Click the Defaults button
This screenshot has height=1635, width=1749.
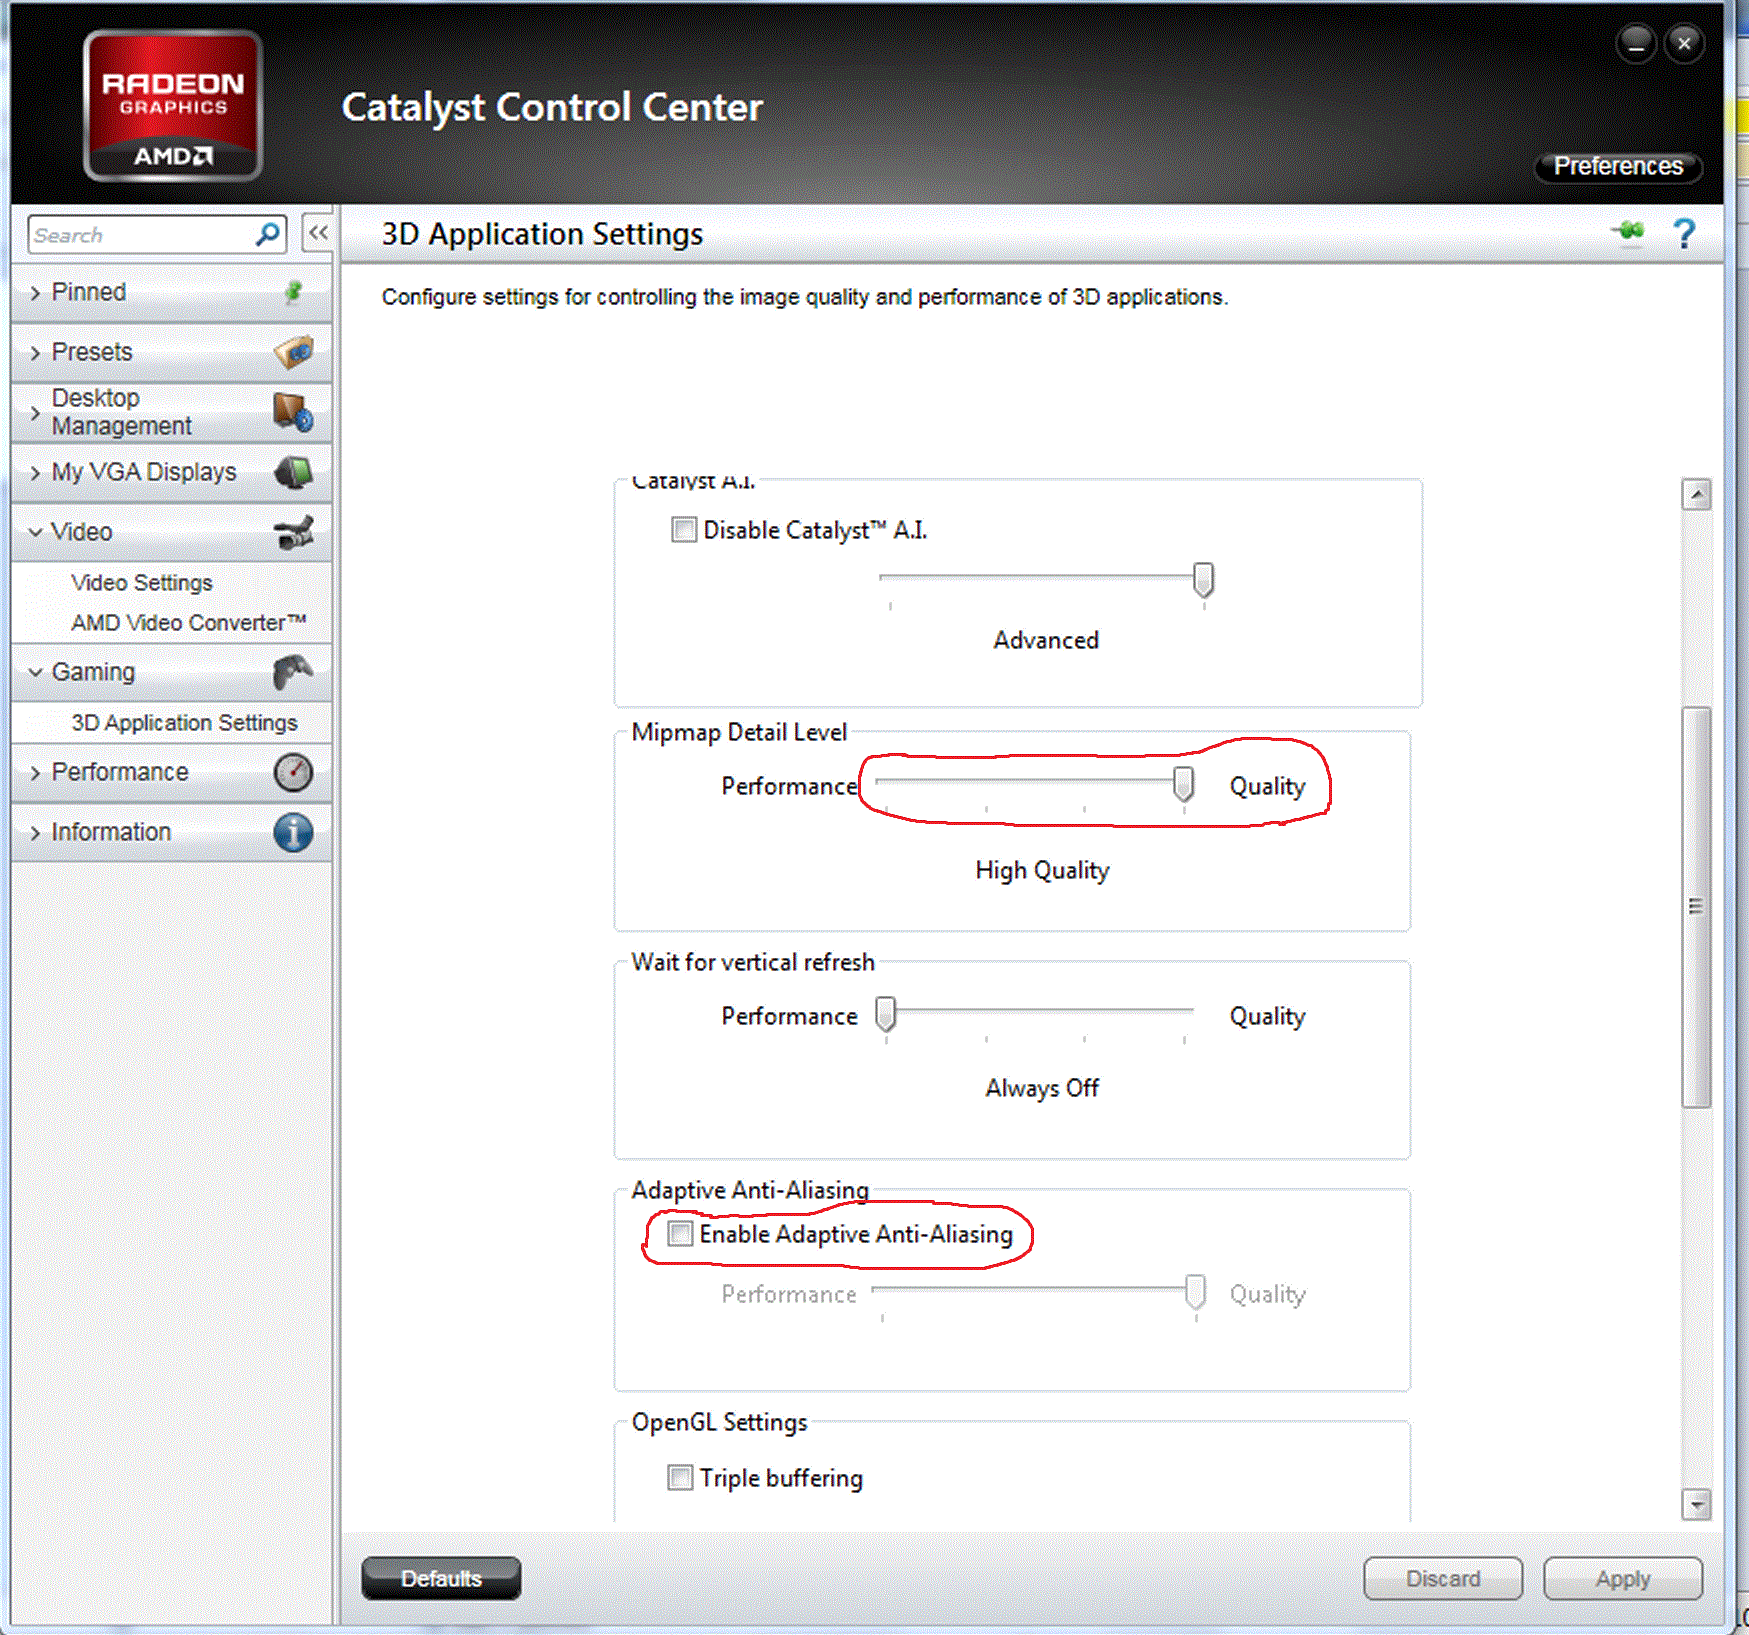coord(441,1578)
